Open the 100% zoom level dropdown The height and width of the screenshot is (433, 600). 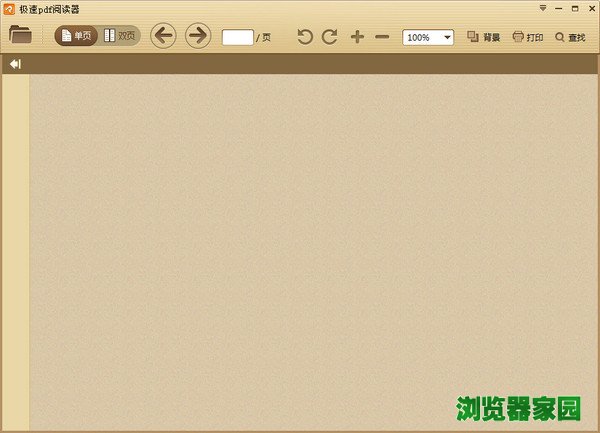(x=428, y=37)
